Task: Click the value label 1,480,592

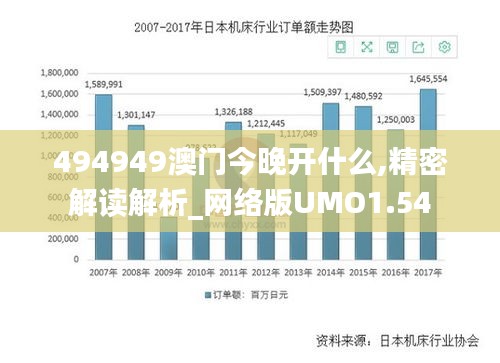Action: pos(363,96)
